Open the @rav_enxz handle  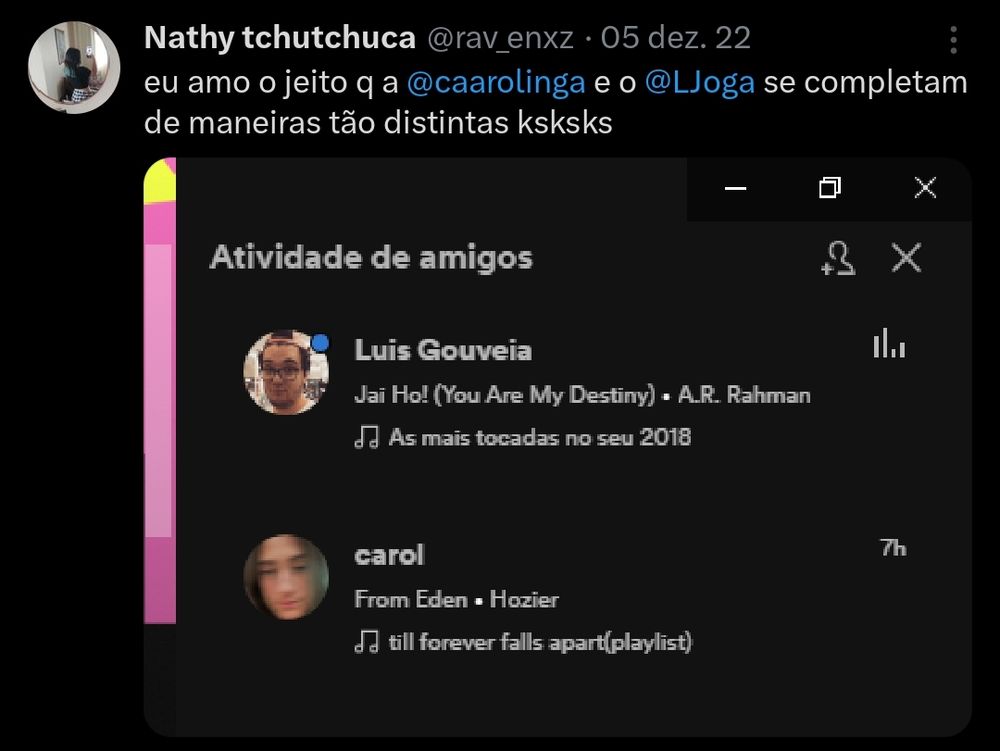point(500,38)
